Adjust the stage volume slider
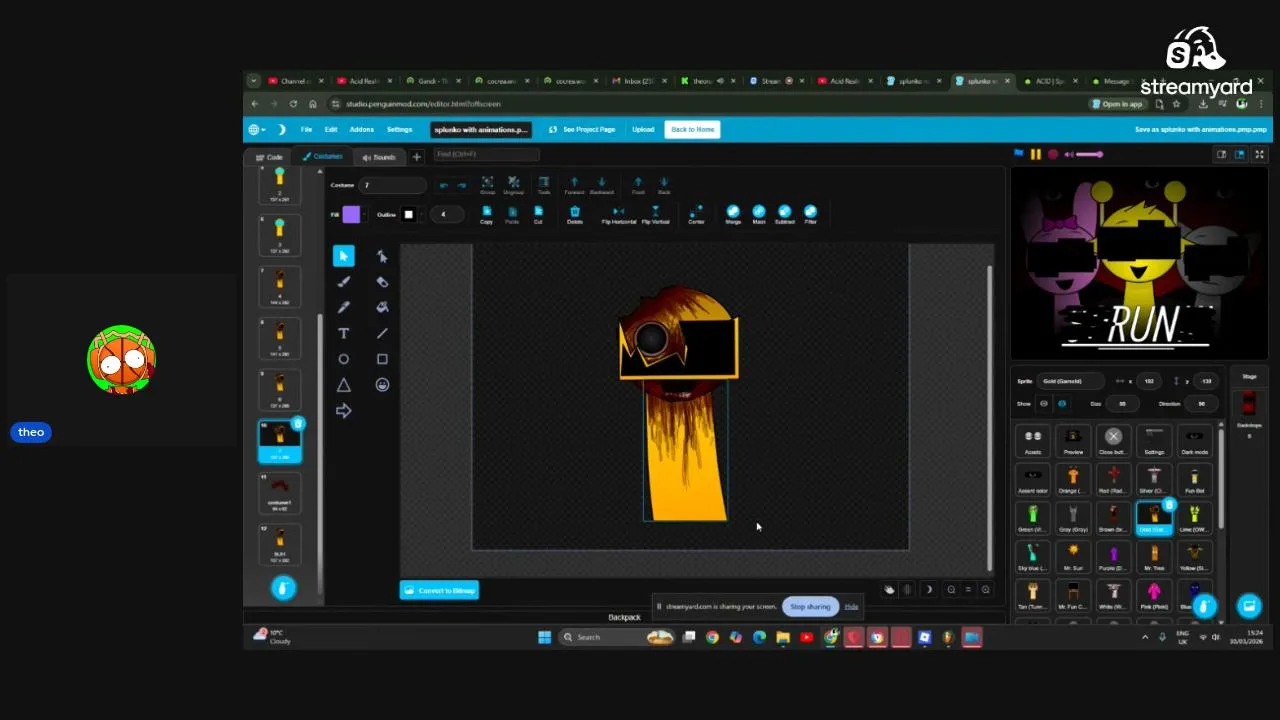The height and width of the screenshot is (720, 1280). pos(1090,154)
